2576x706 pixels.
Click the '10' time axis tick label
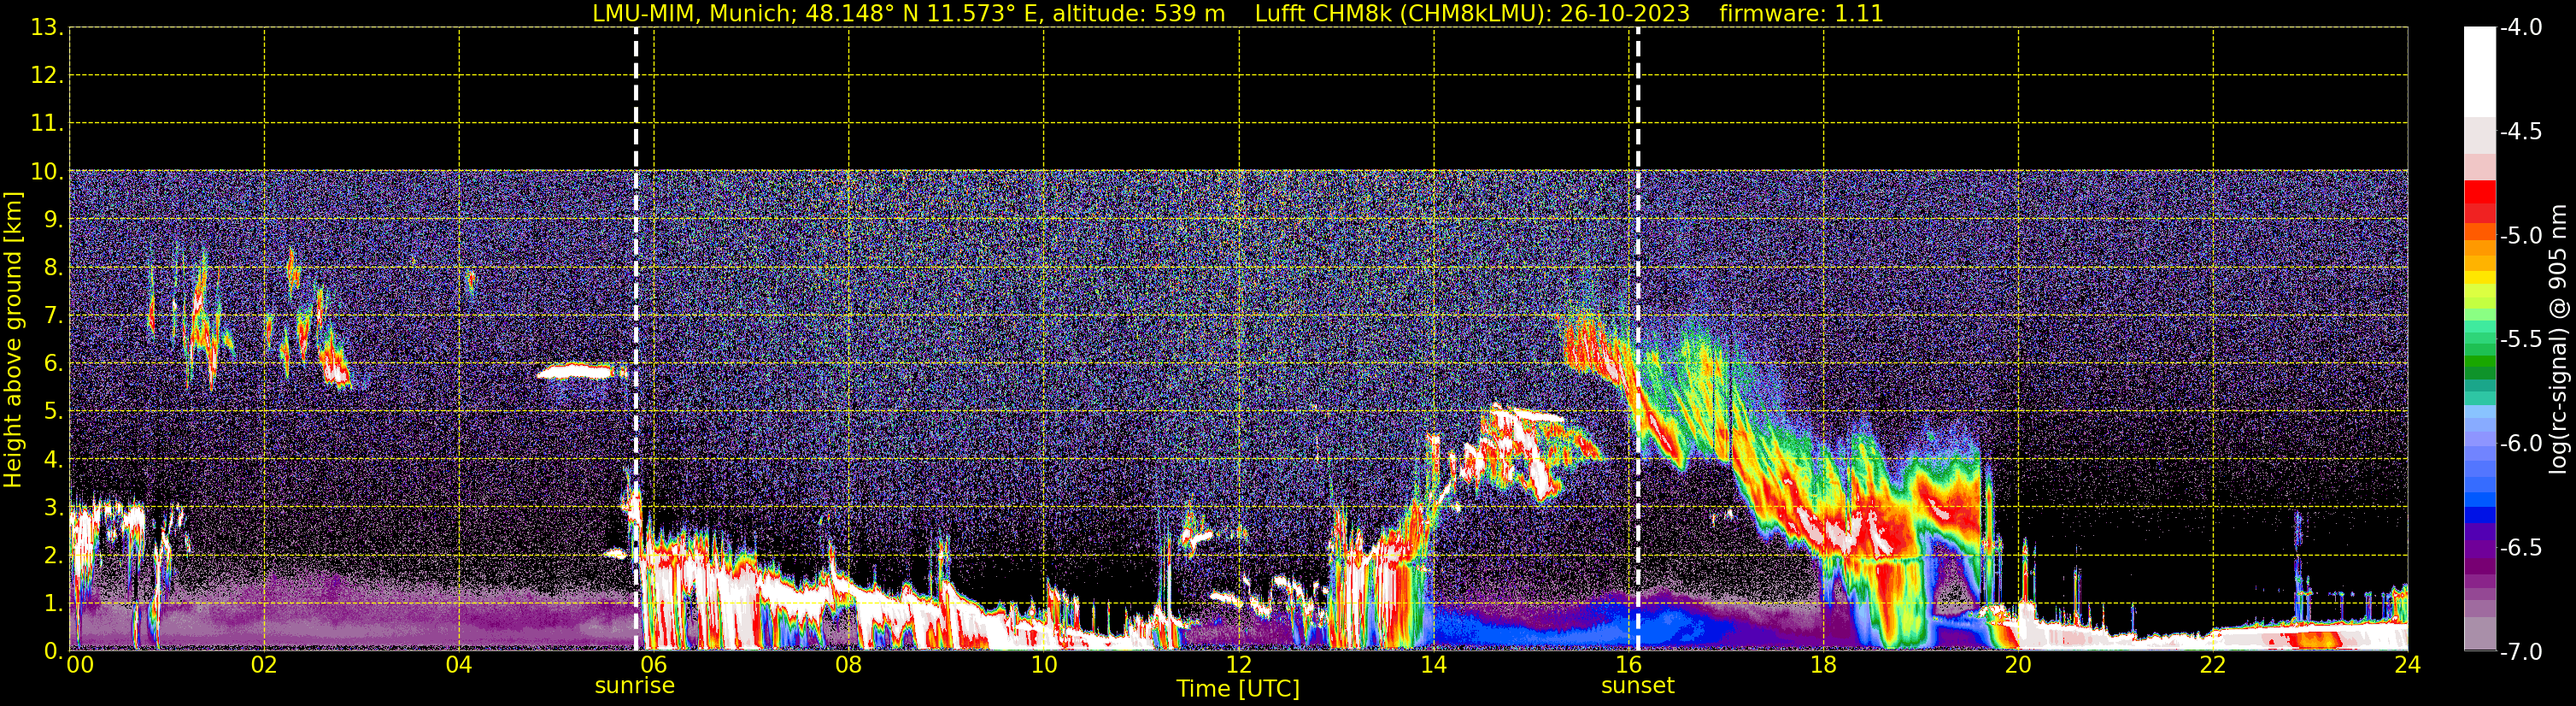[1043, 665]
